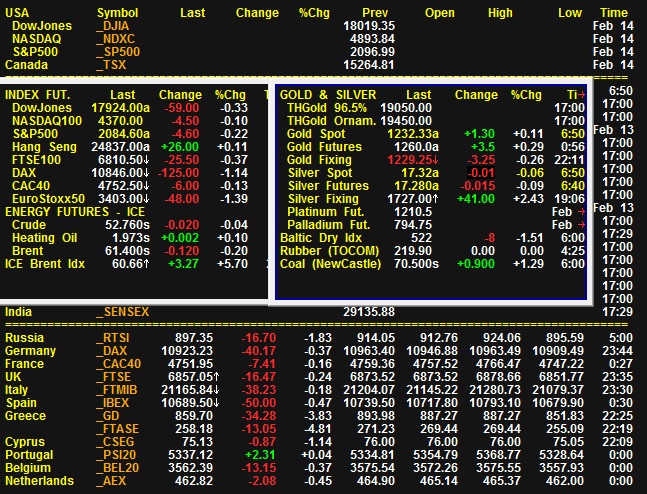Select Gold Spot last 1232.33a
647x494 pixels.
413,134
